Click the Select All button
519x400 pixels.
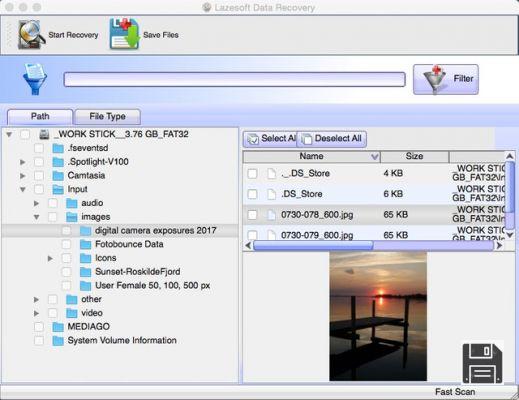[x=270, y=139]
